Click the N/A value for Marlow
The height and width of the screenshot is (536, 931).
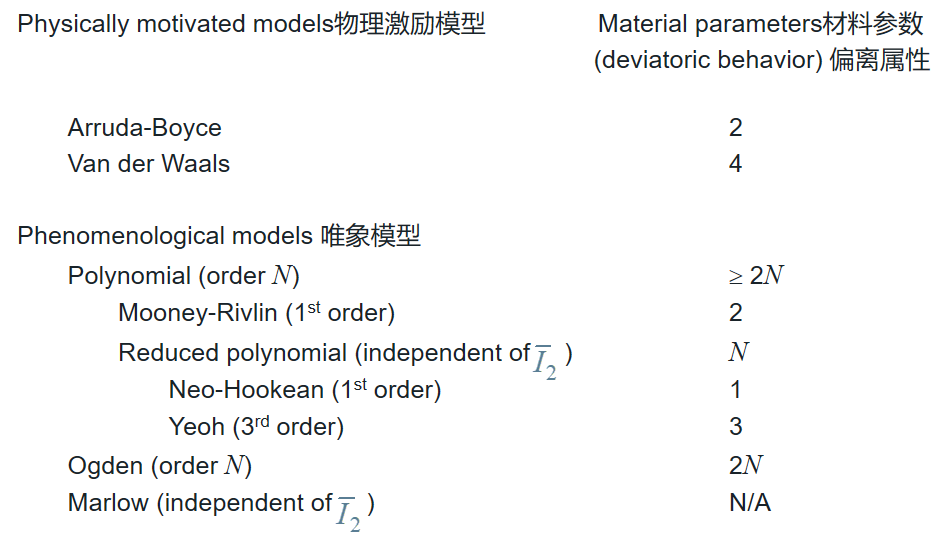750,503
